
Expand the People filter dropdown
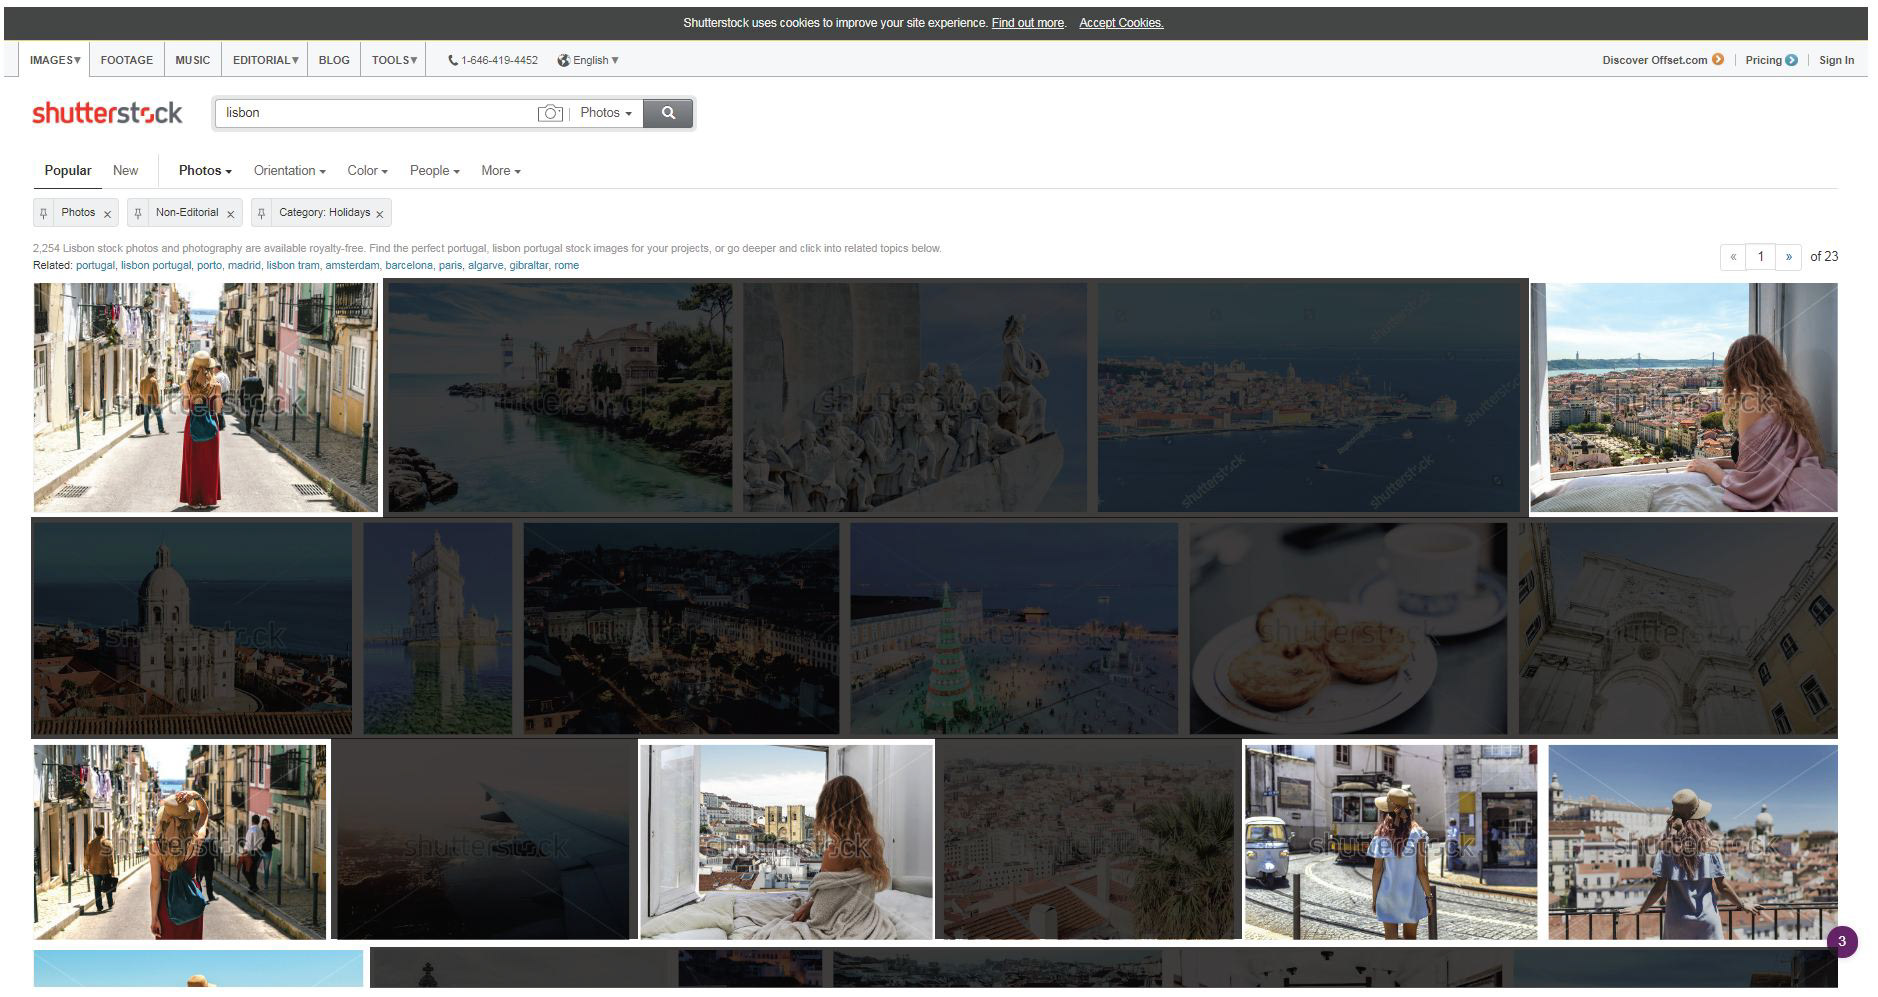tap(434, 171)
